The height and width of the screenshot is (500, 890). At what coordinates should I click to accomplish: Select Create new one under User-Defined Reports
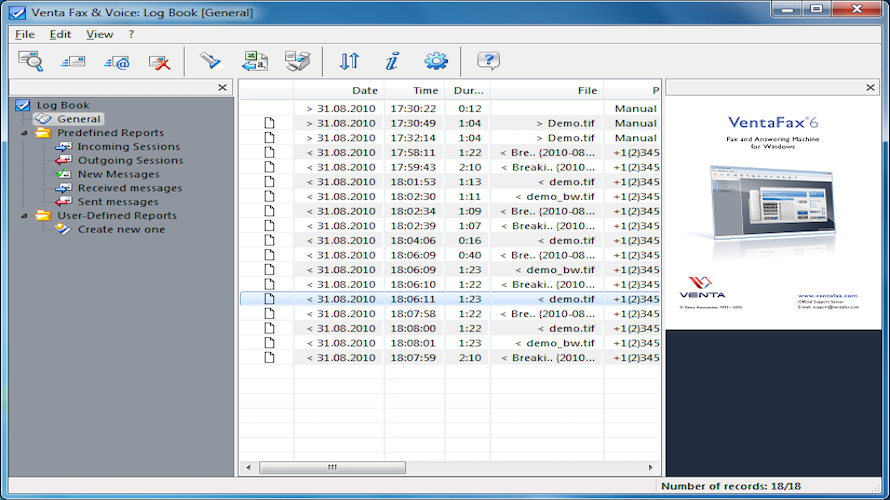pyautogui.click(x=121, y=229)
